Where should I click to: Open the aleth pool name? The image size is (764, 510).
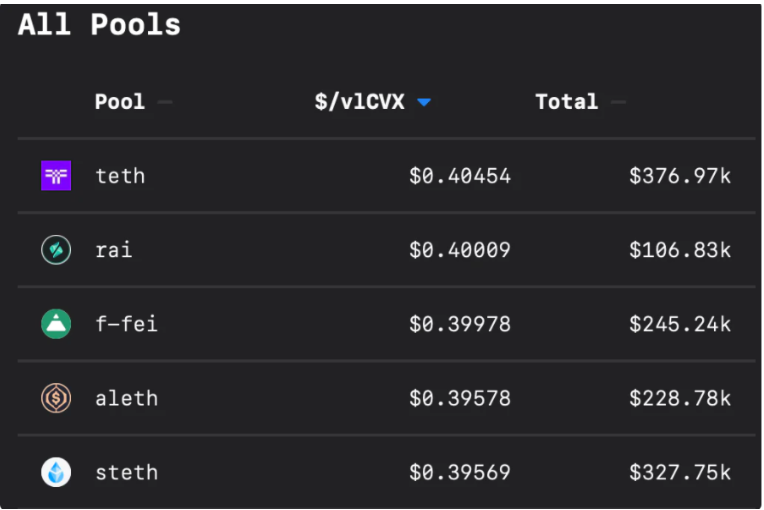tap(127, 398)
